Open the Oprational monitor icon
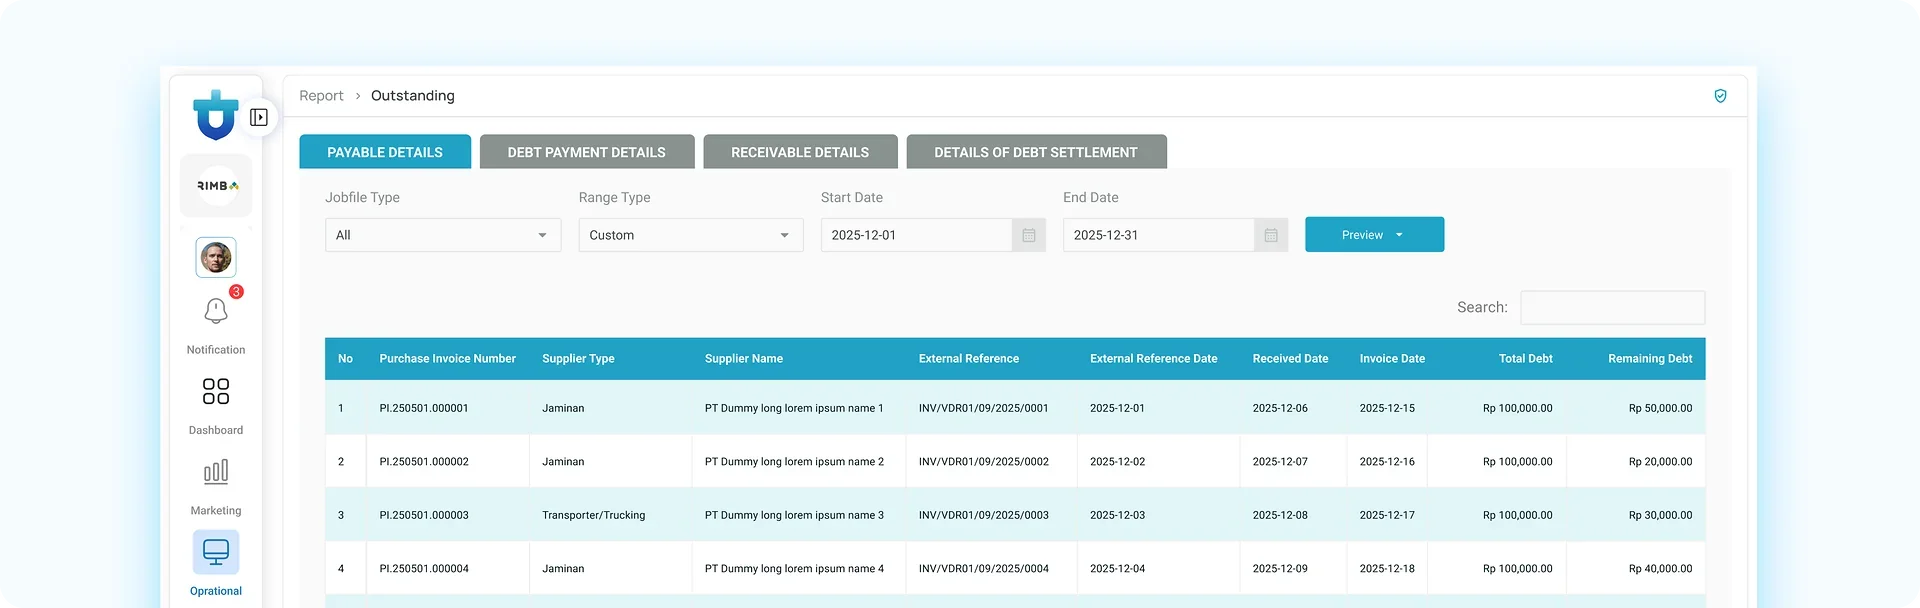The height and width of the screenshot is (608, 1920). click(x=216, y=552)
